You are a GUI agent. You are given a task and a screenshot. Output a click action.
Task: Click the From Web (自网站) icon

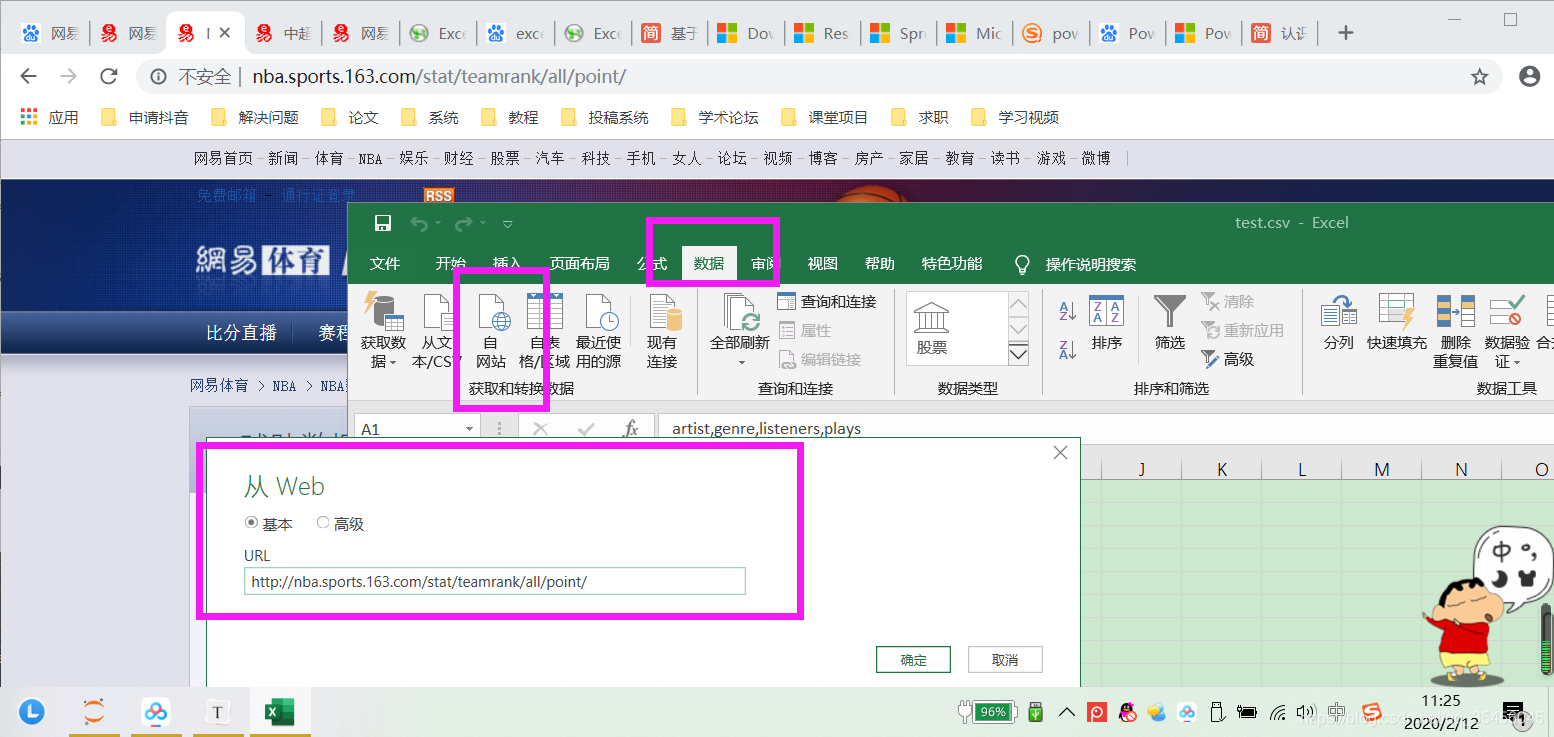491,331
